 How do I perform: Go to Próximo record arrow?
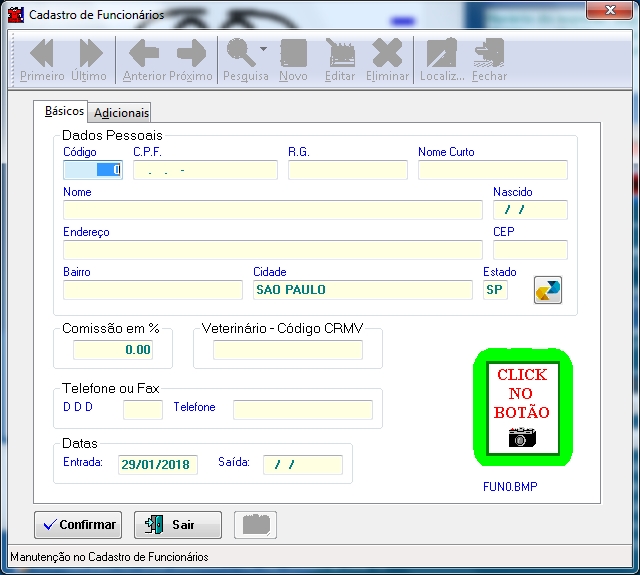190,53
